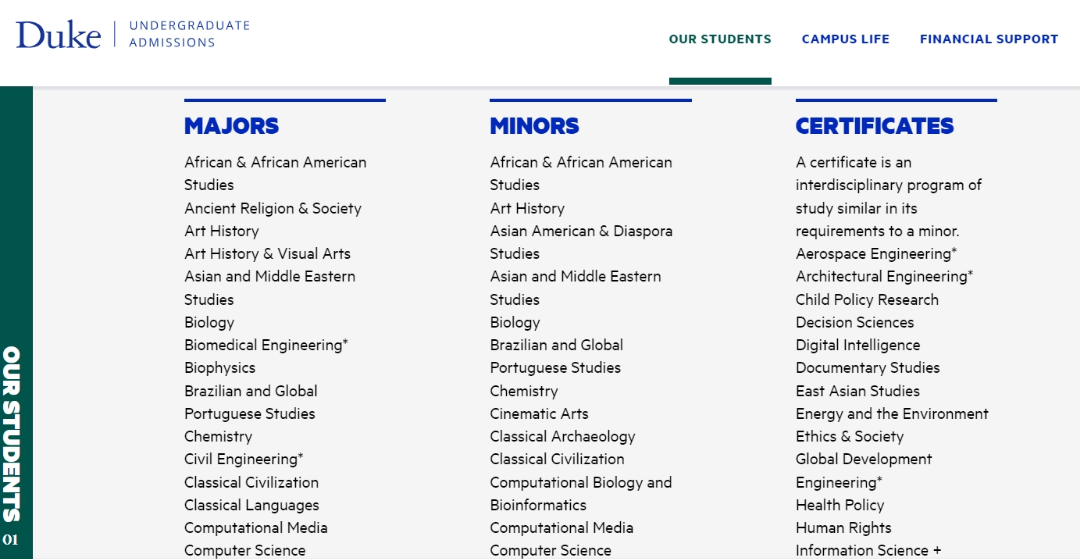1080x559 pixels.
Task: Click Classical Archaeology minor
Action: (x=563, y=436)
